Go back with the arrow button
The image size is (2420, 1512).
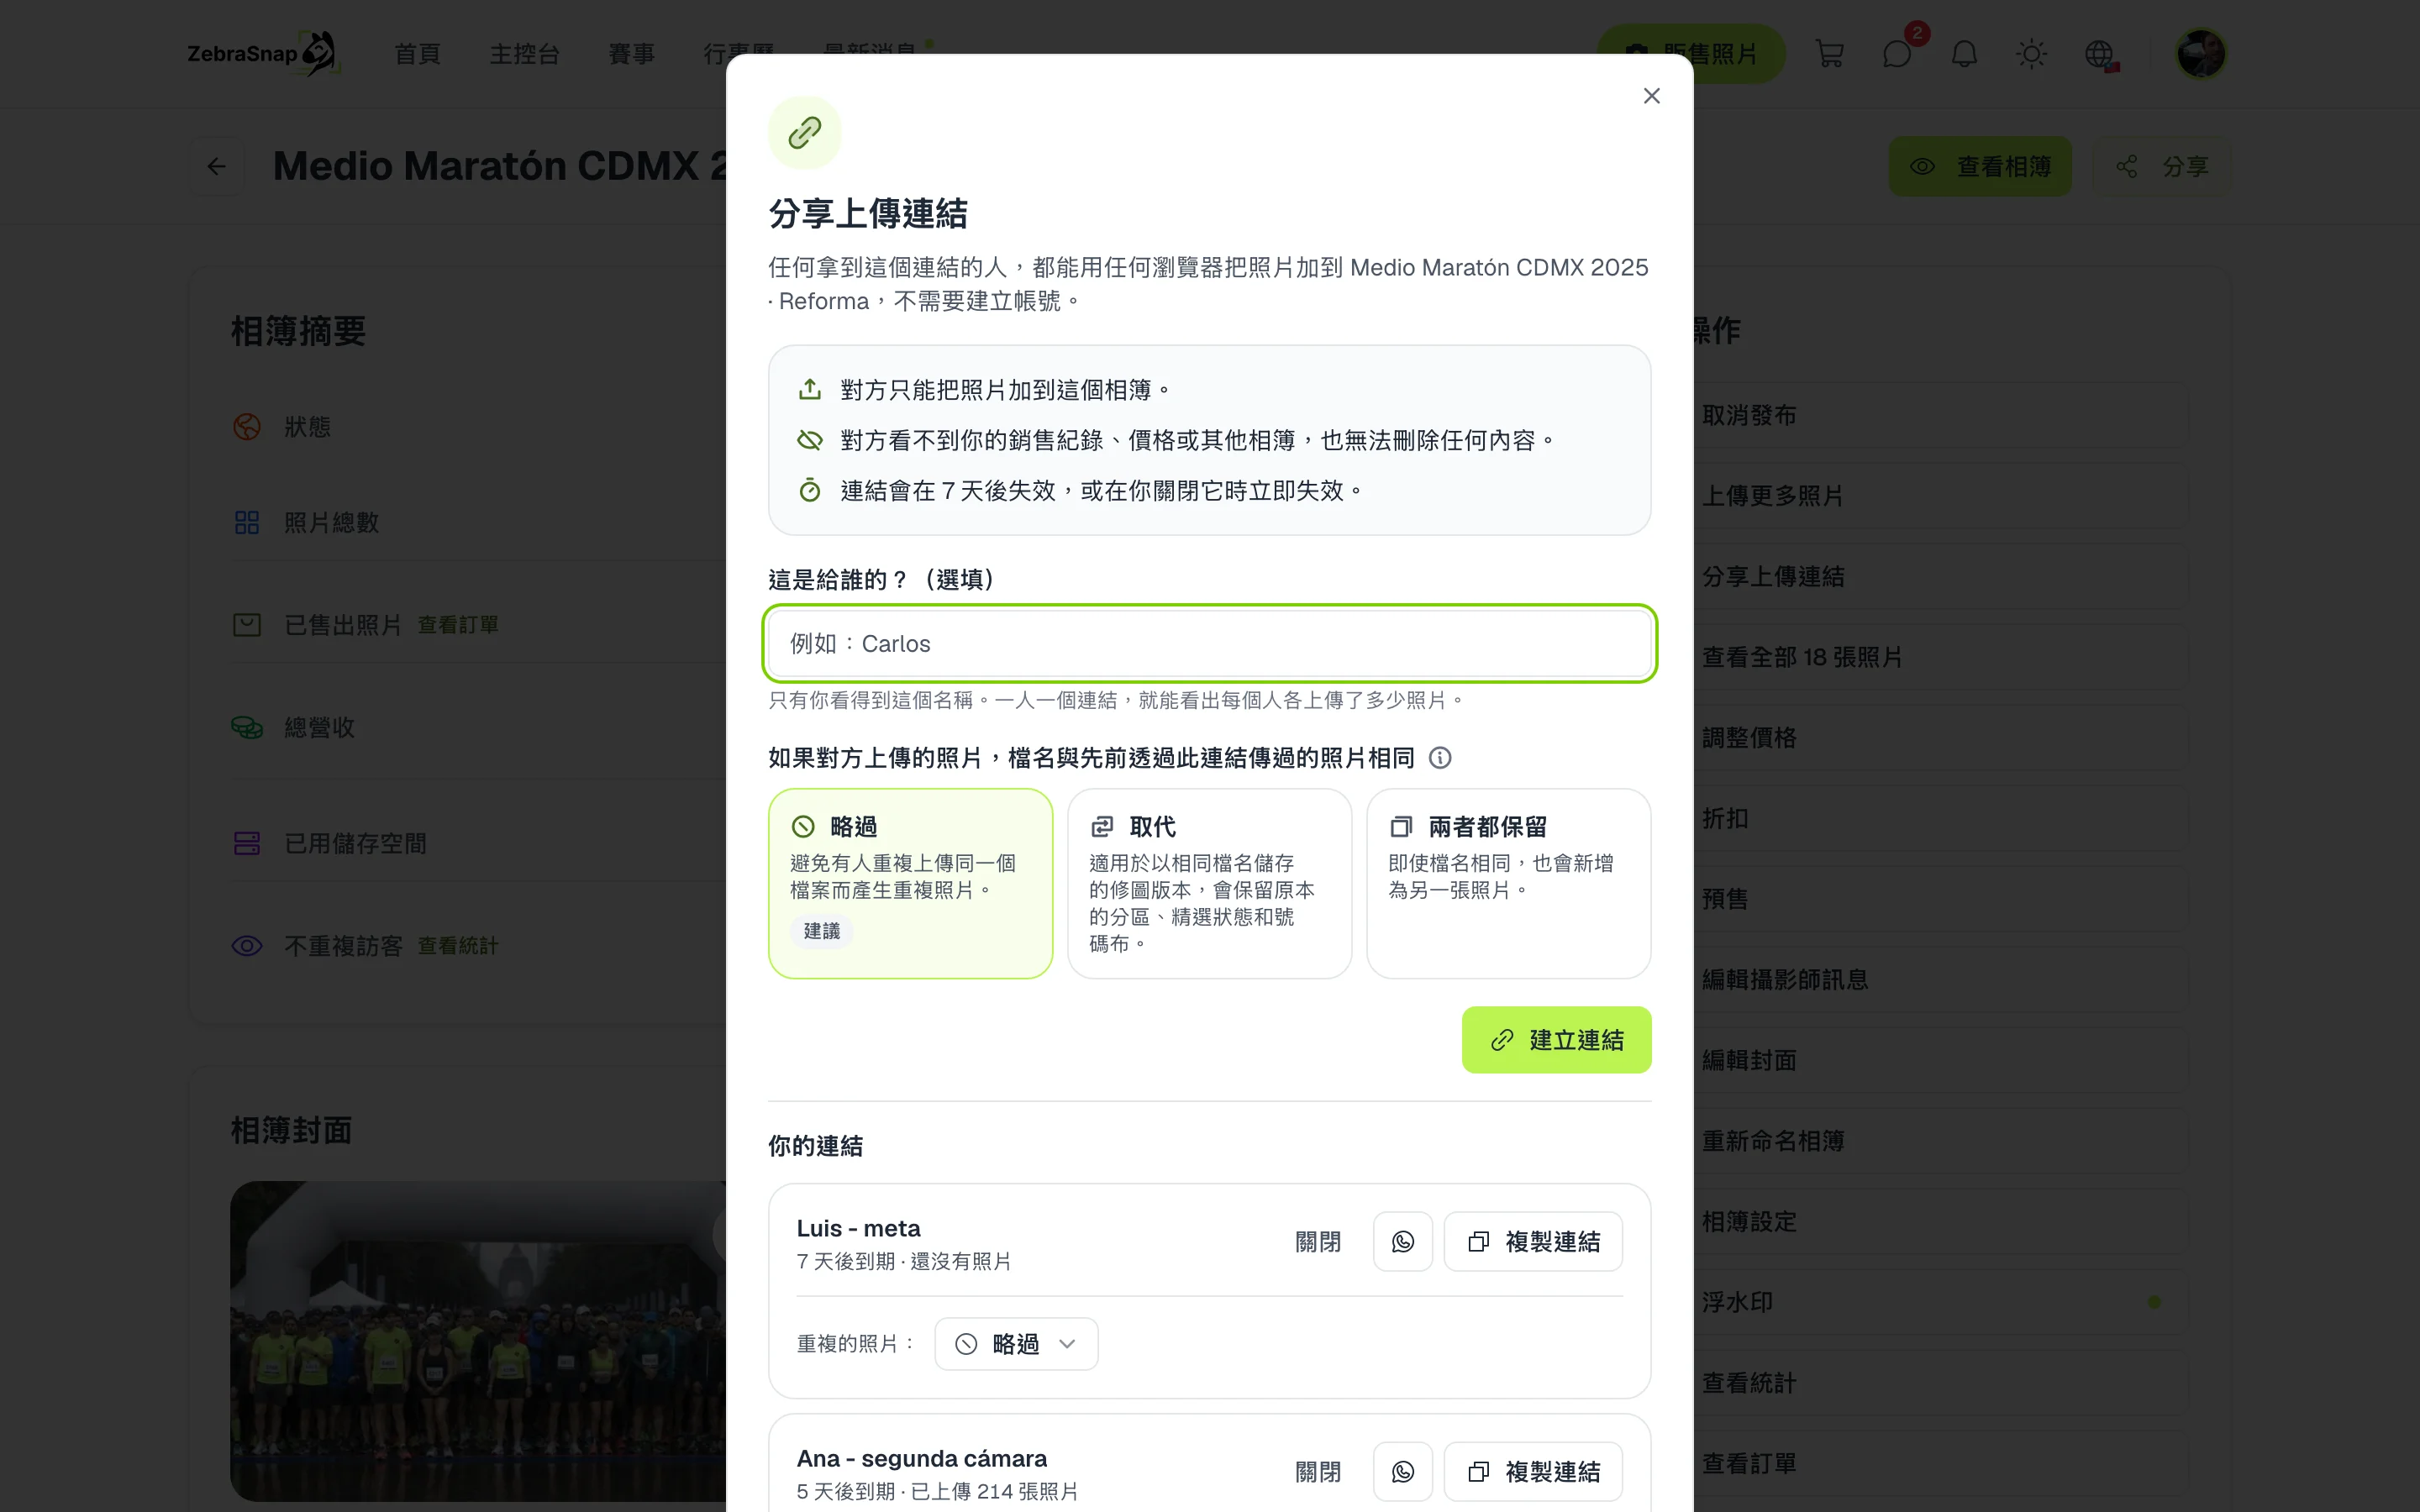216,166
